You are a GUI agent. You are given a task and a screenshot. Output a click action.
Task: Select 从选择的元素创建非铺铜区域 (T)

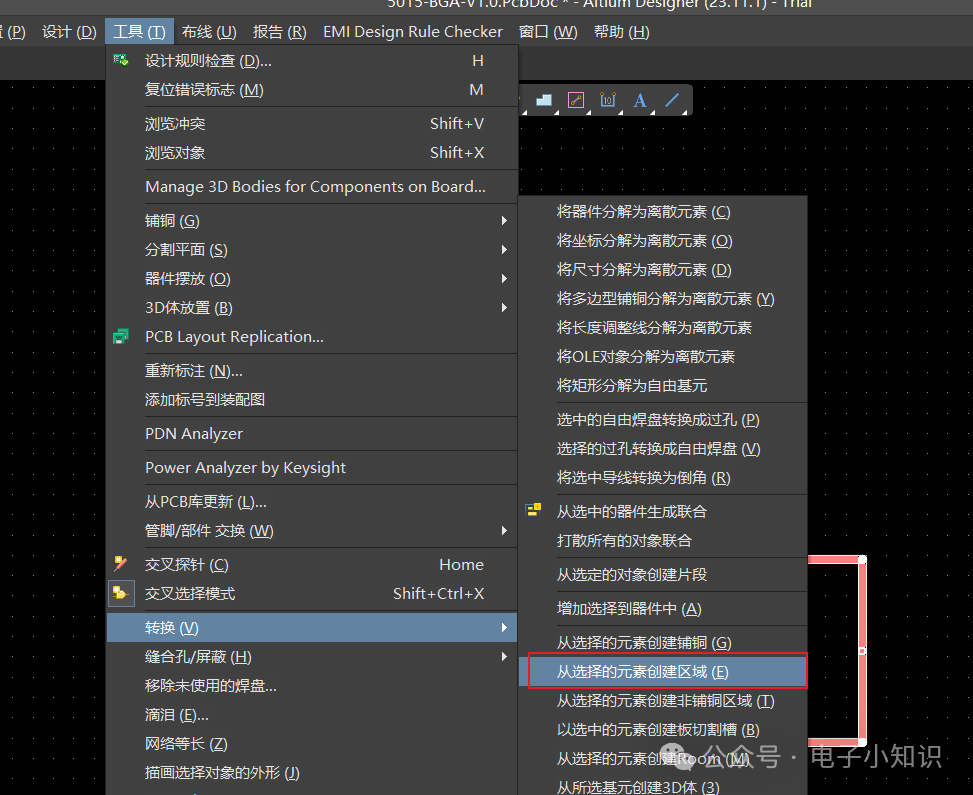(x=663, y=701)
